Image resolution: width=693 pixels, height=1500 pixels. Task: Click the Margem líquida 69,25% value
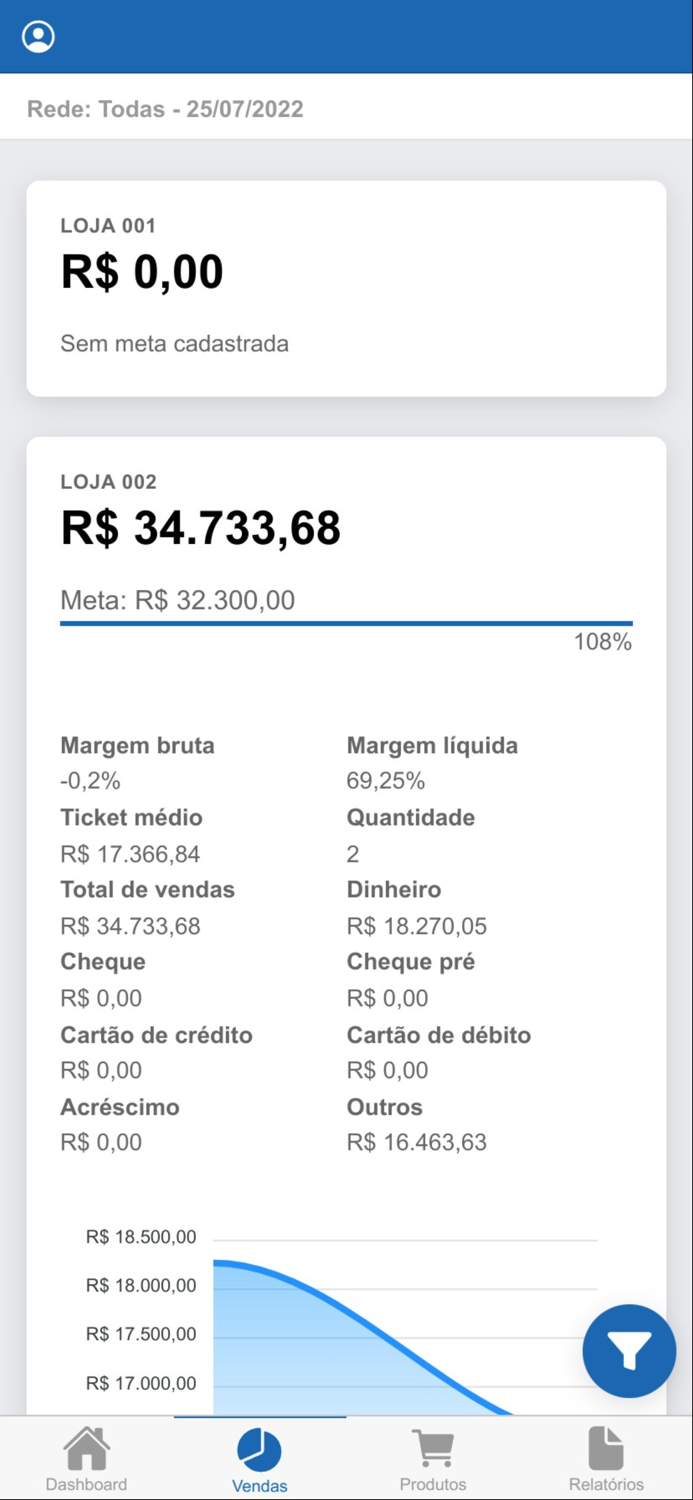pos(386,781)
